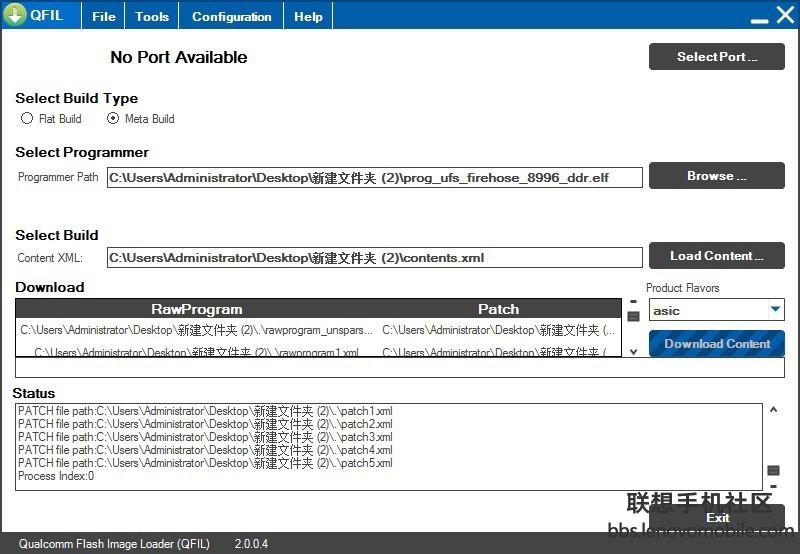The height and width of the screenshot is (554, 800).
Task: Click the Exit button
Action: tap(716, 517)
